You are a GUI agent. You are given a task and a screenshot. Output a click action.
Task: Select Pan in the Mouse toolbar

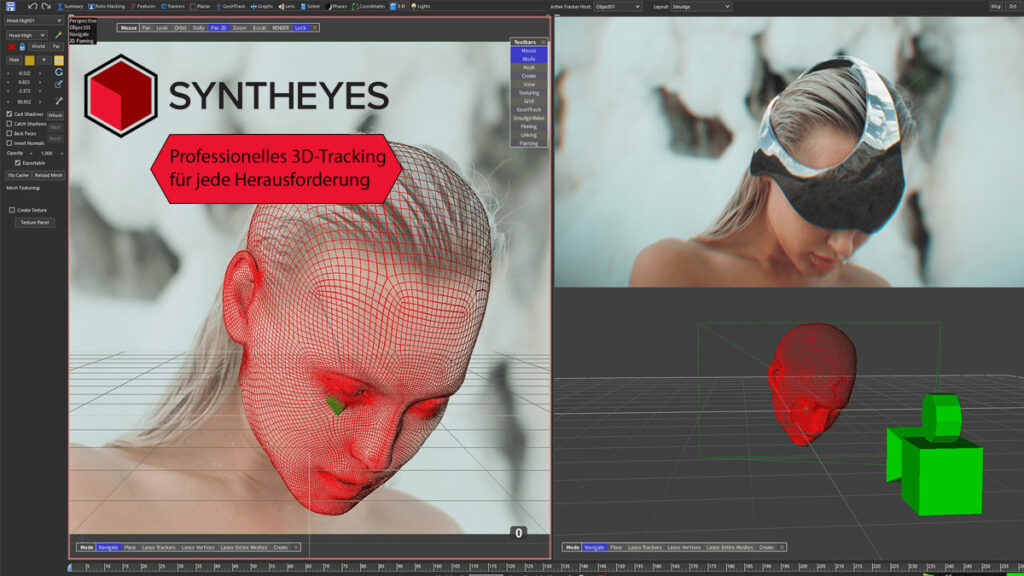pyautogui.click(x=146, y=28)
